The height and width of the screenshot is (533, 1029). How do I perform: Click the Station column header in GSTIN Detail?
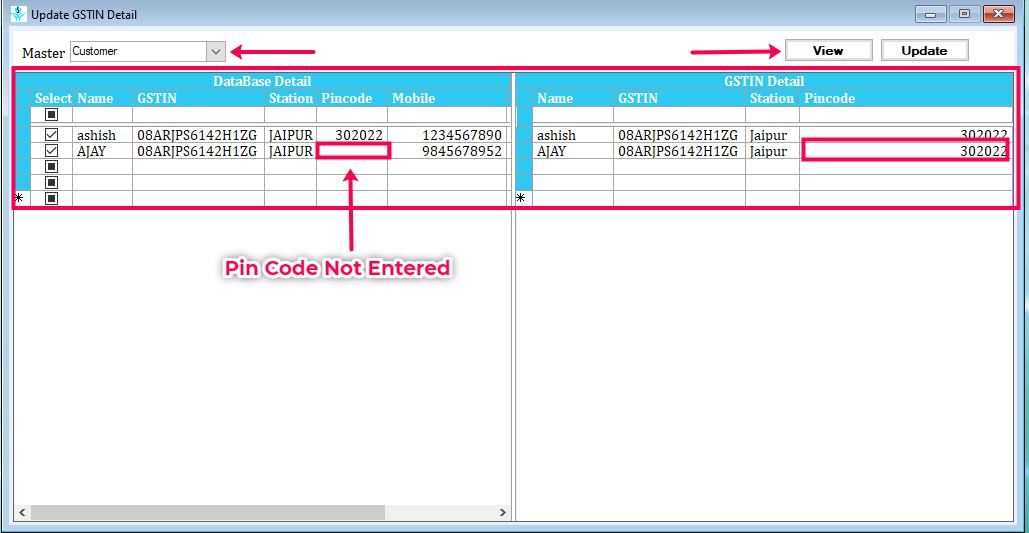(772, 98)
